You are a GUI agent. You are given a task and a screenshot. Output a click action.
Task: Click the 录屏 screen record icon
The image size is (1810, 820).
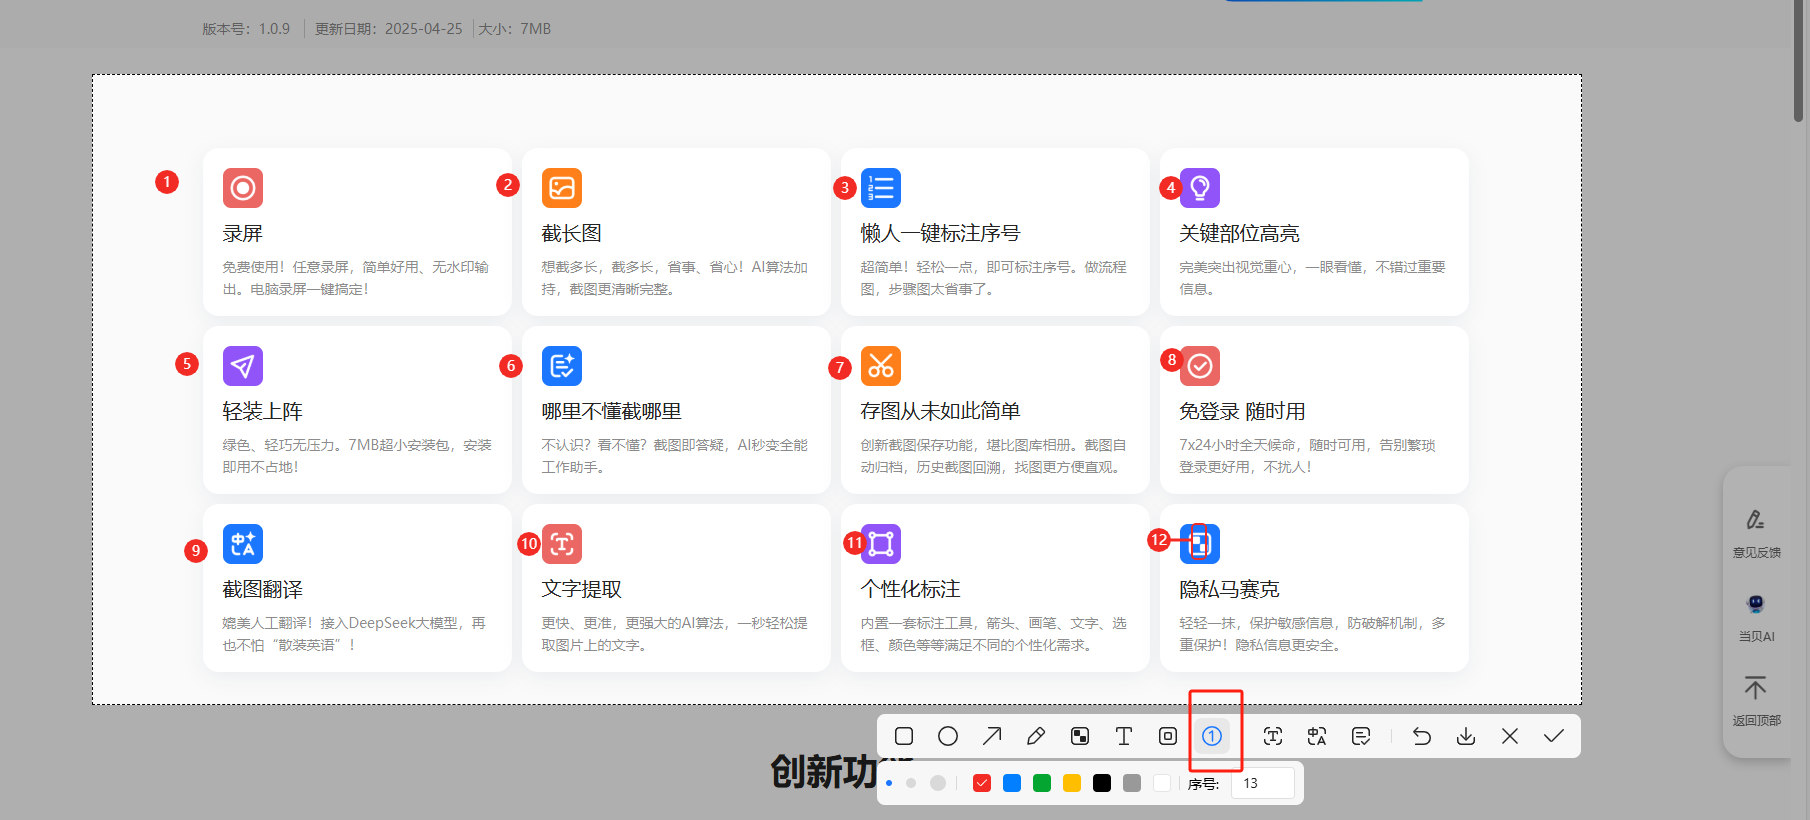pos(243,188)
